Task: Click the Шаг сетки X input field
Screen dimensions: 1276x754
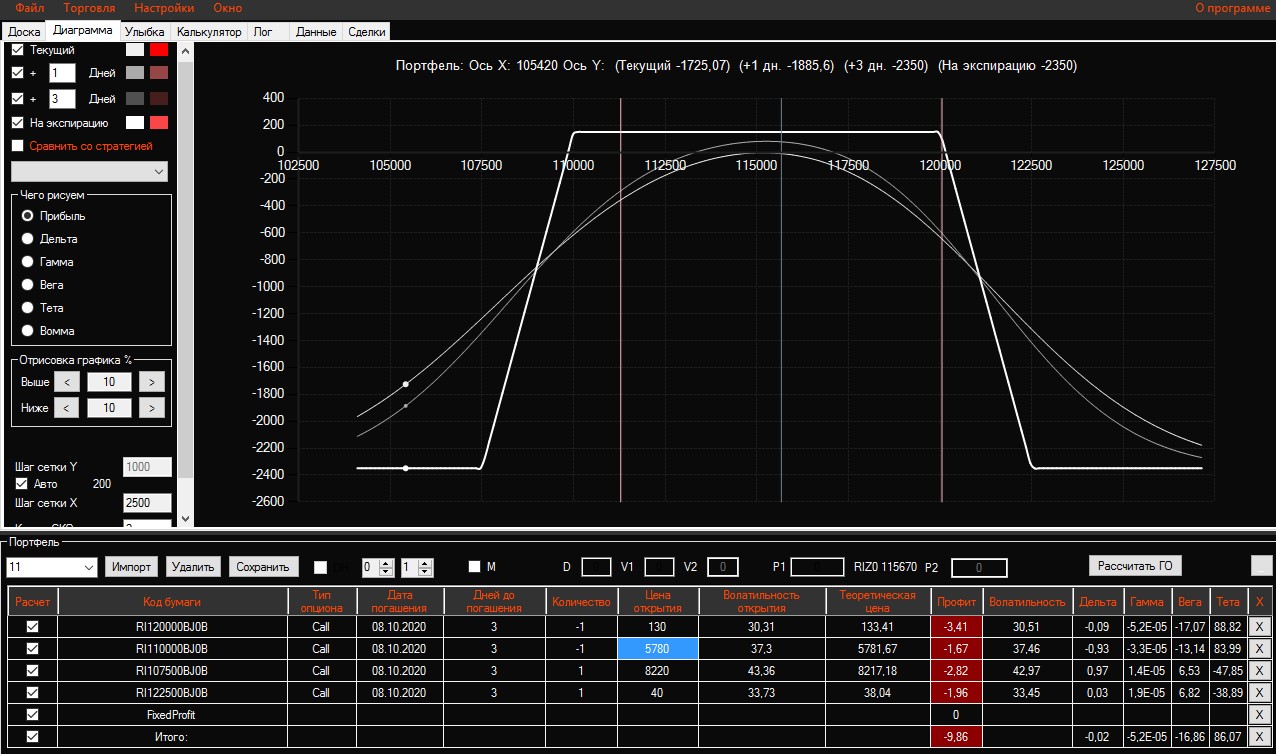Action: tap(147, 503)
